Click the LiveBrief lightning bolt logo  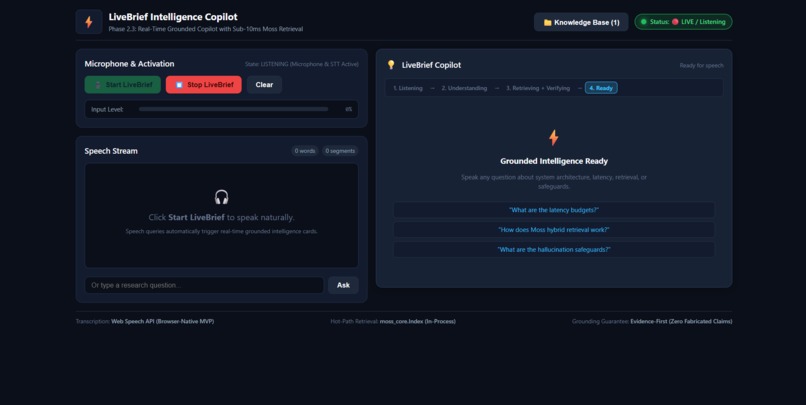coord(89,22)
